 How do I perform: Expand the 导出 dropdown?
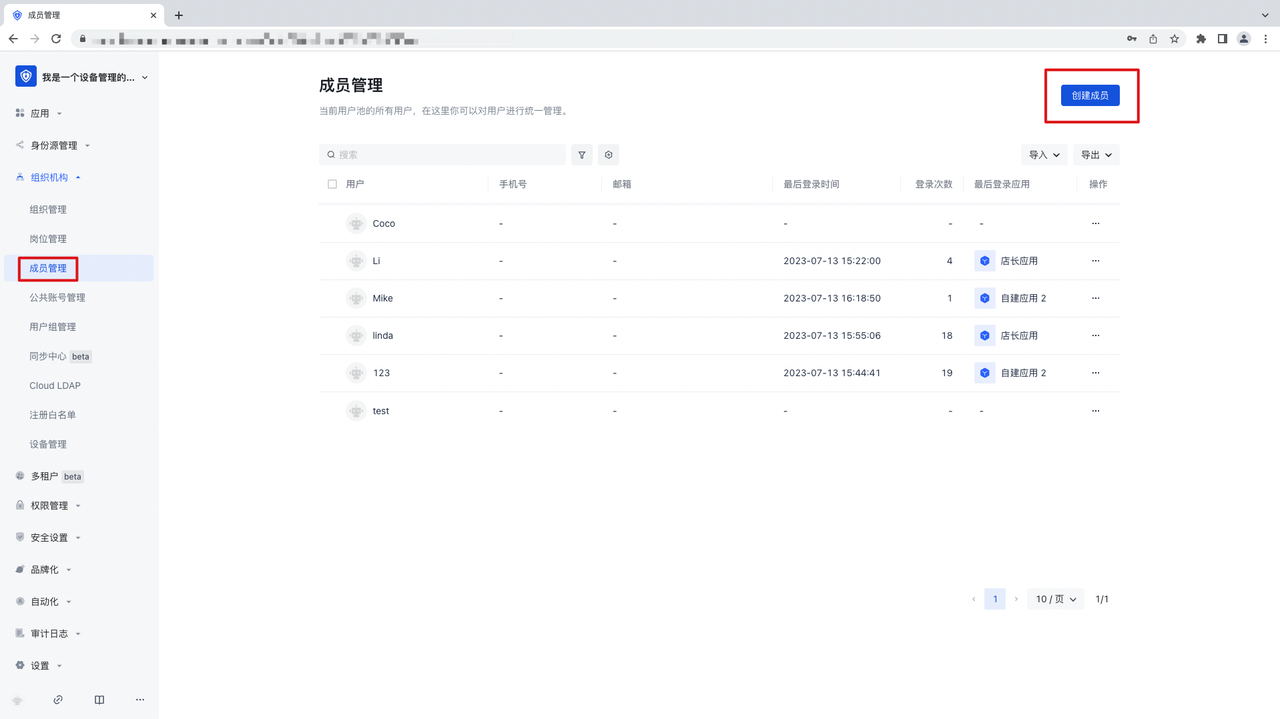[x=1096, y=155]
